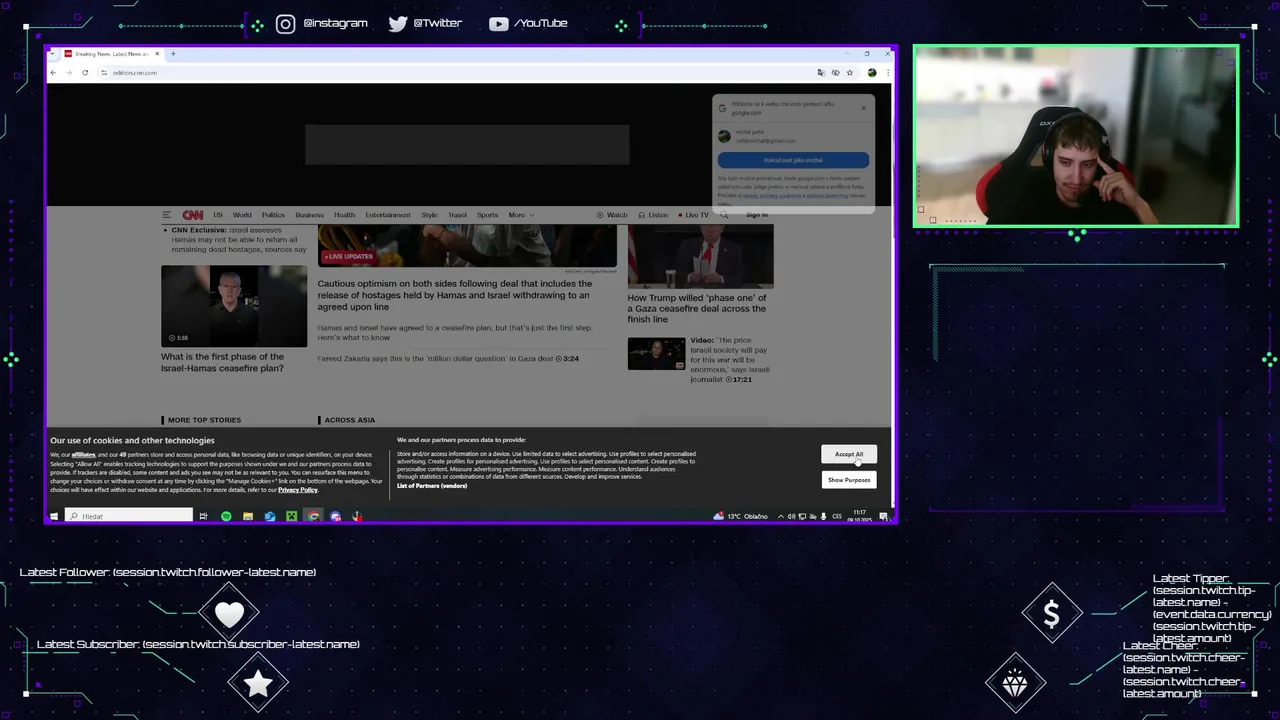1280x720 pixels.
Task: Click the browser address bar showing edition.cnn.com
Action: pos(460,72)
